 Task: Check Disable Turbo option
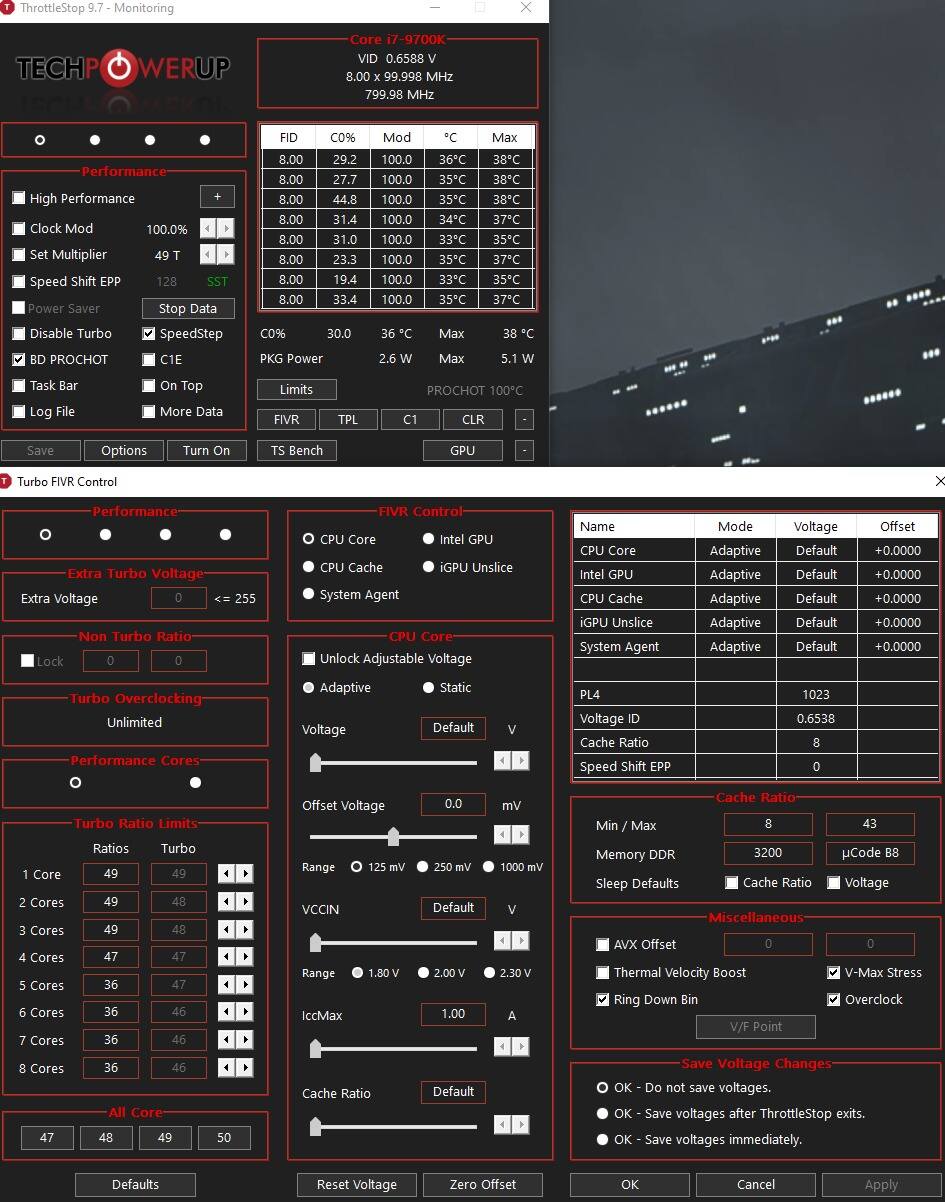tap(19, 333)
